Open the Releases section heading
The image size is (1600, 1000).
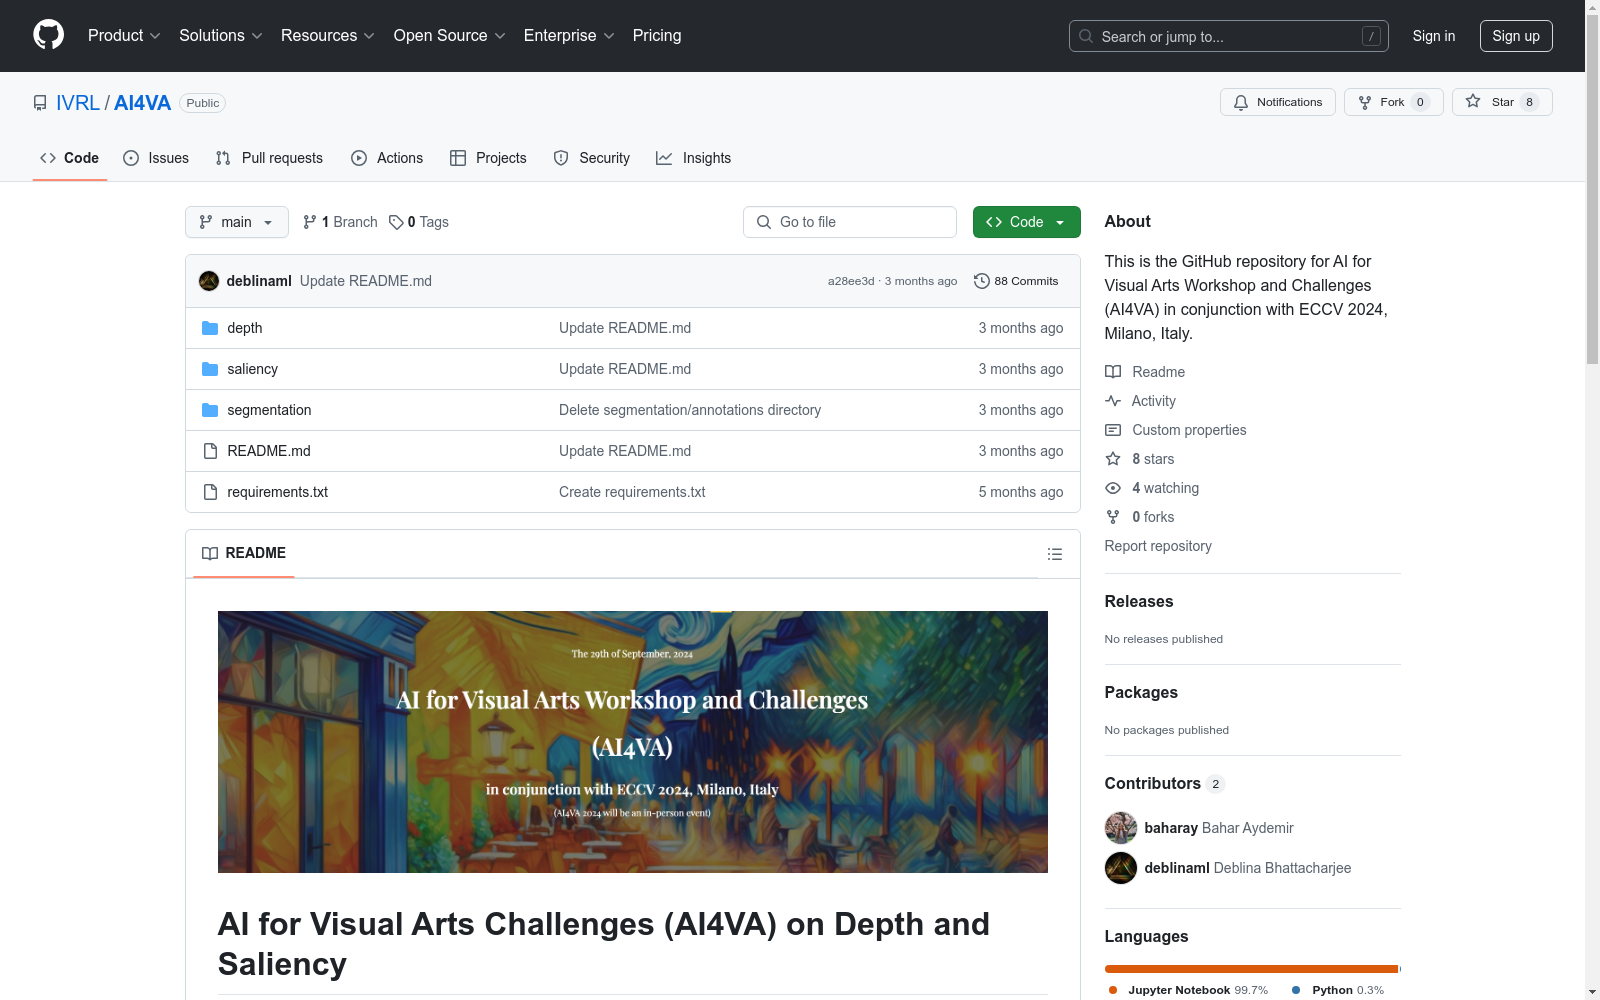[x=1139, y=601]
